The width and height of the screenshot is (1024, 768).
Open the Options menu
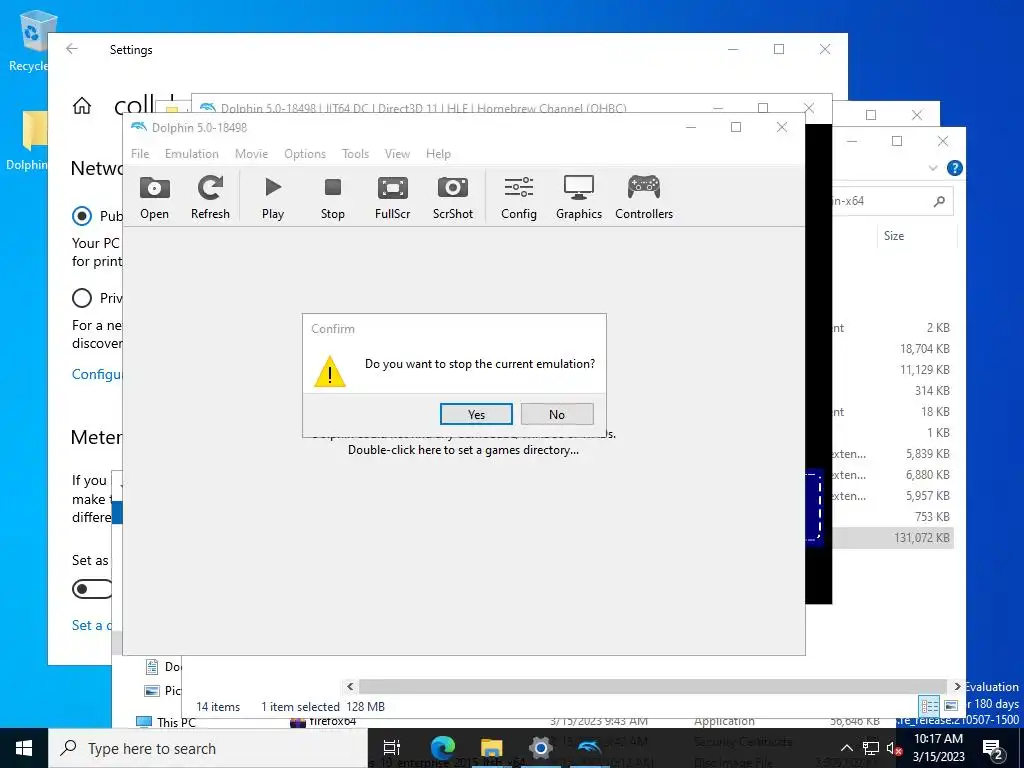304,153
